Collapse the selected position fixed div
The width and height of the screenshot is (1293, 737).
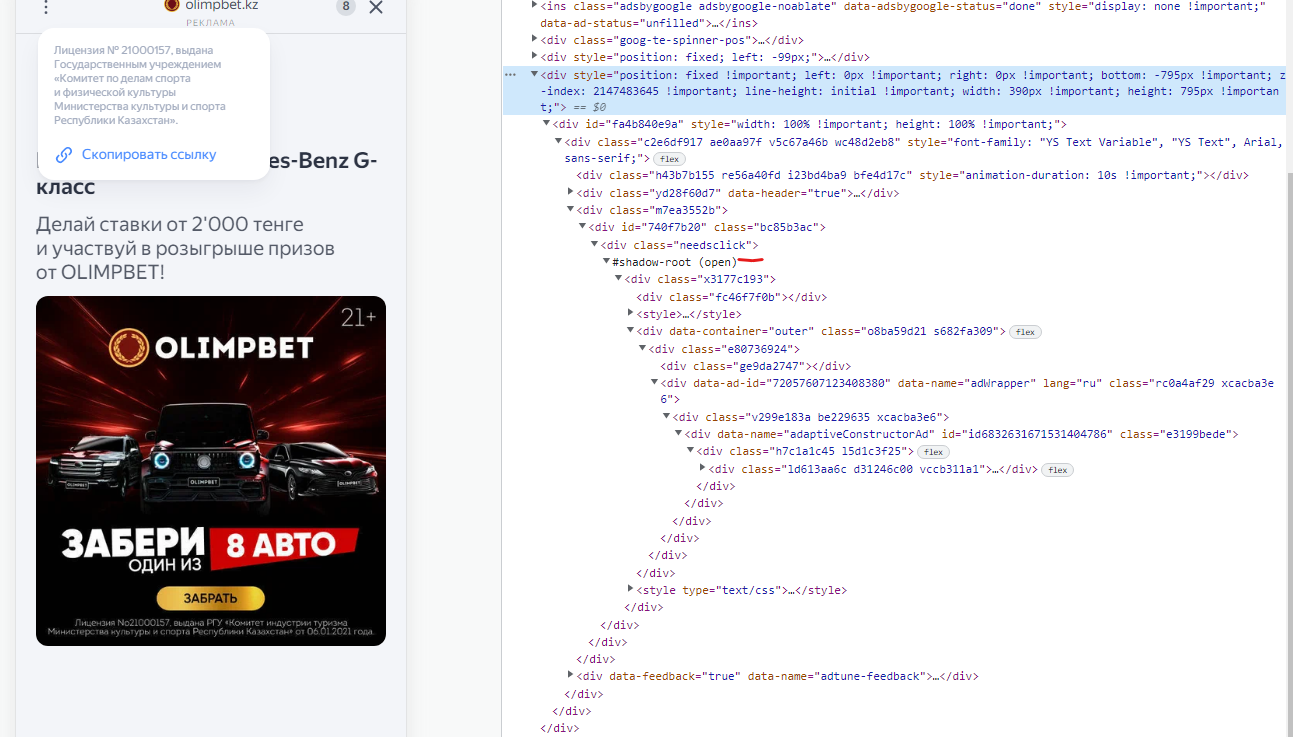(x=534, y=75)
